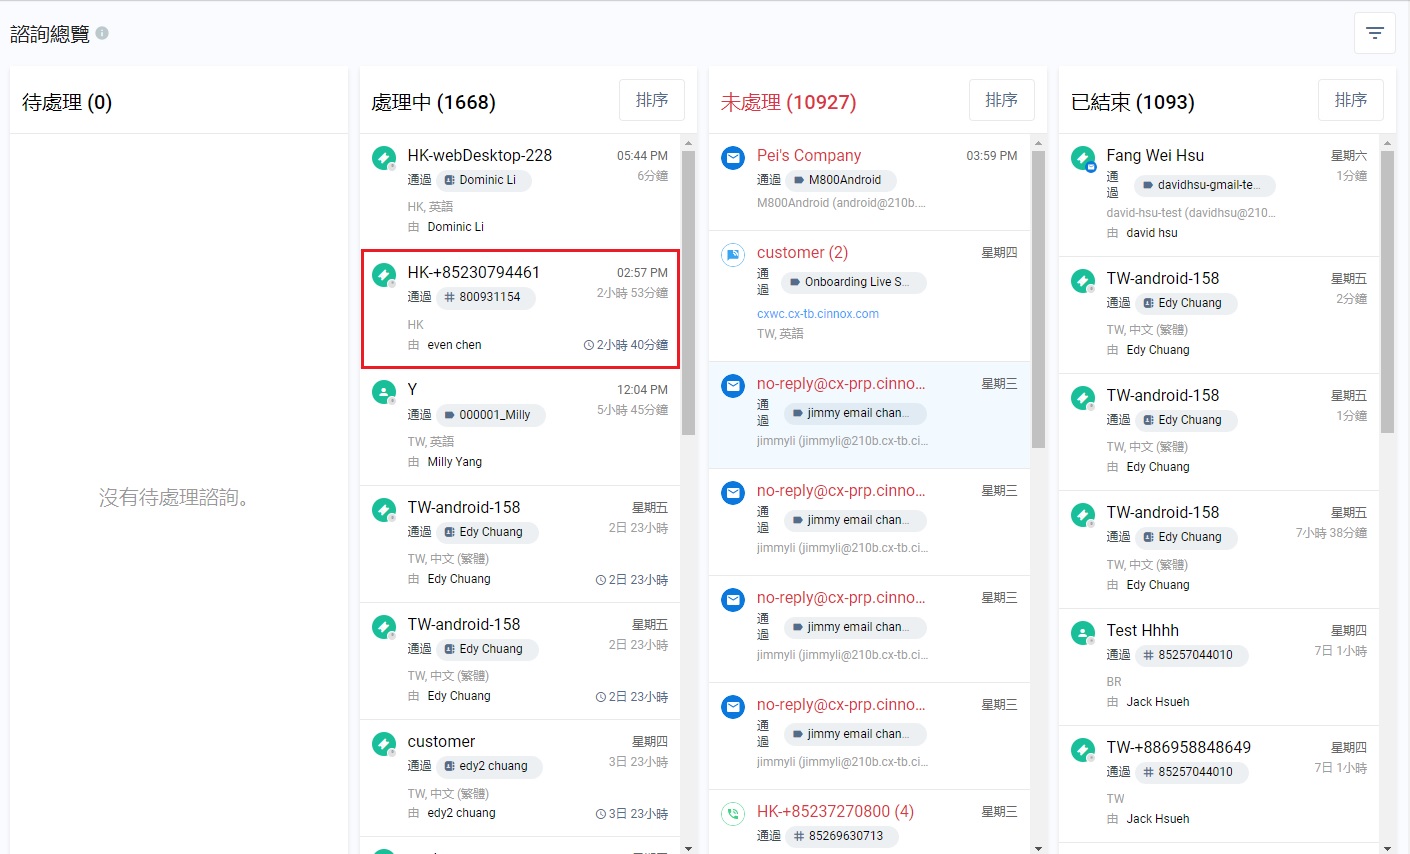Click the tag icon in 000001_Milly
The image size is (1410, 854).
(449, 415)
